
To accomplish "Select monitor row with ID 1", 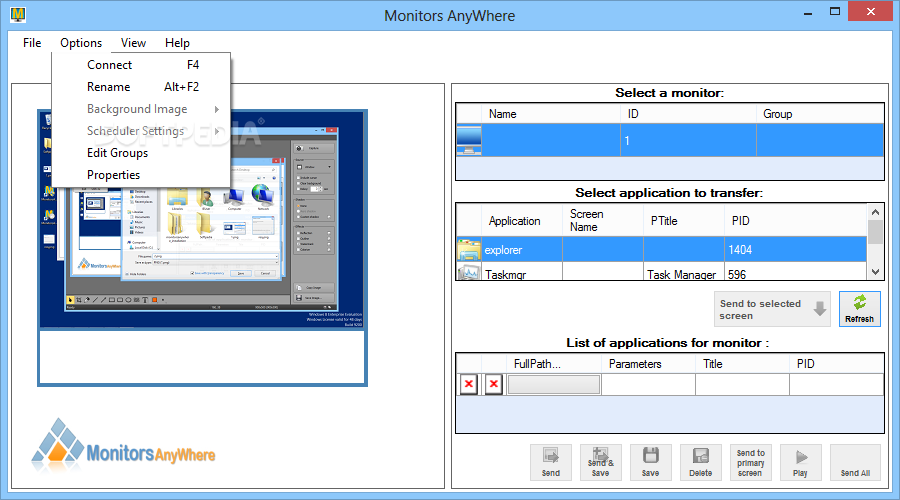I will pos(670,141).
